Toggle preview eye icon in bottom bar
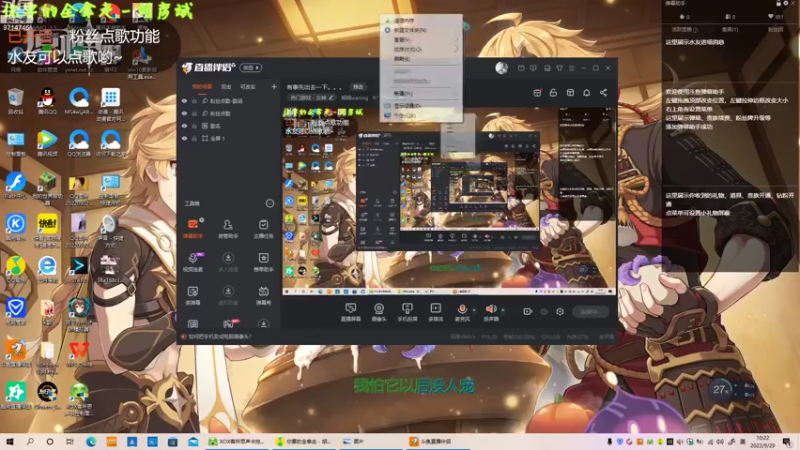 point(544,311)
